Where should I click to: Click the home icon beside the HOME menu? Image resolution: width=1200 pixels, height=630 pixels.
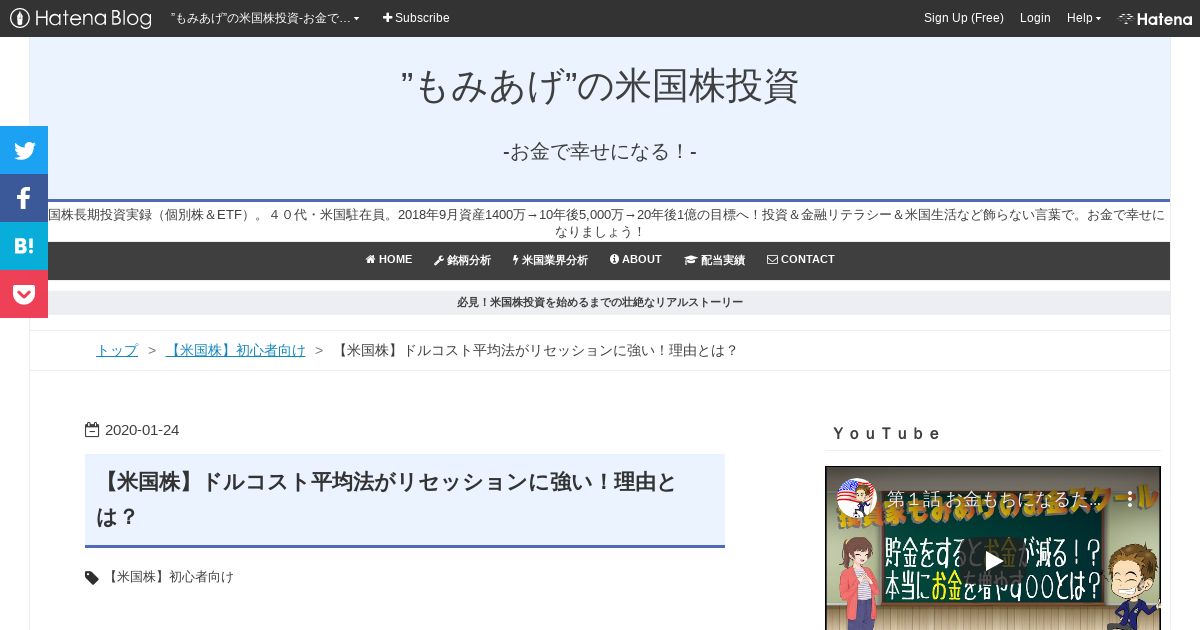point(370,260)
